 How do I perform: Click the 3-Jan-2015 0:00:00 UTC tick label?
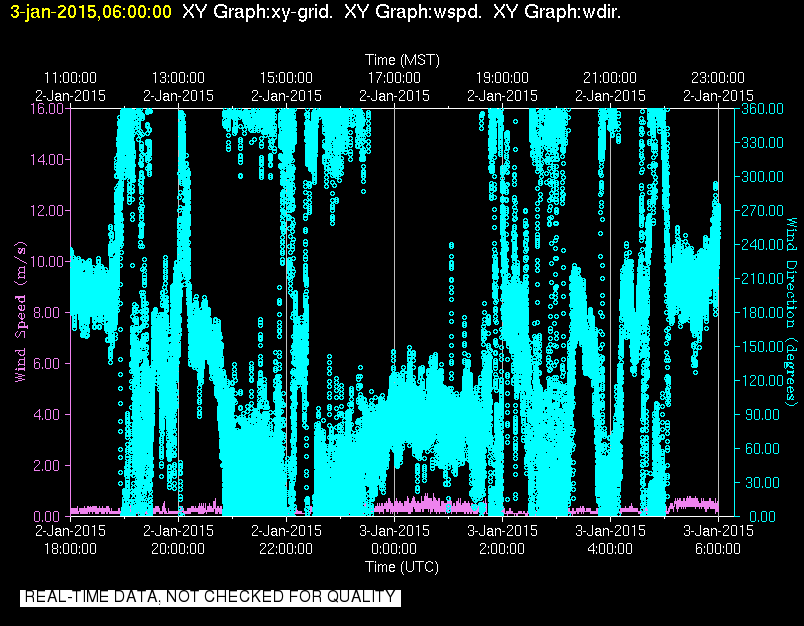pyautogui.click(x=394, y=539)
